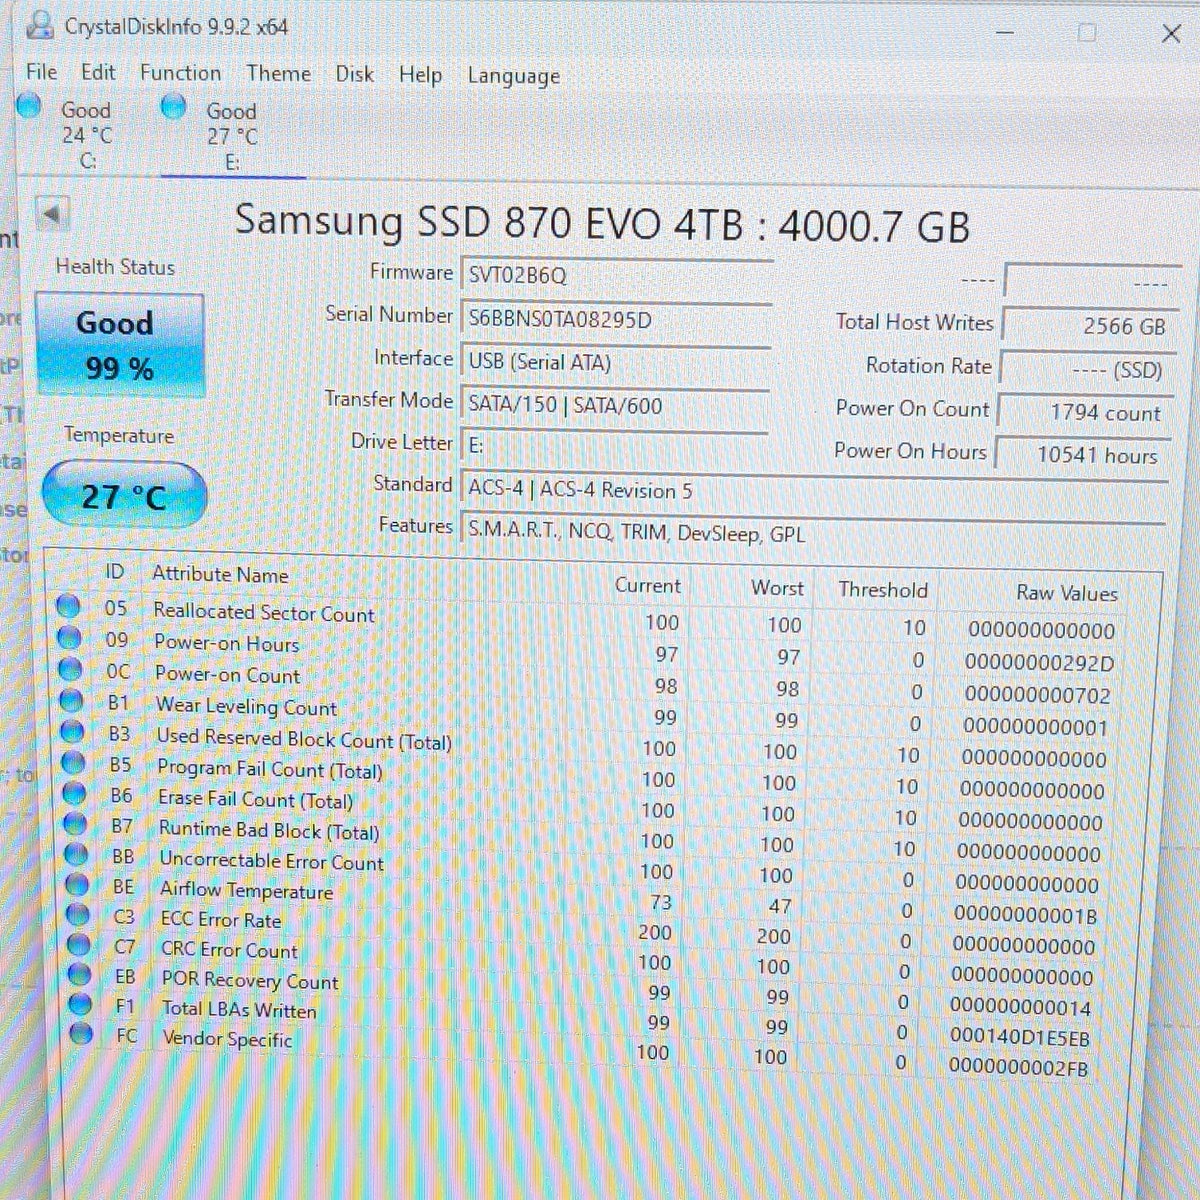Click the CrystalDiskInfo app icon in title bar
The image size is (1200, 1200).
41,26
